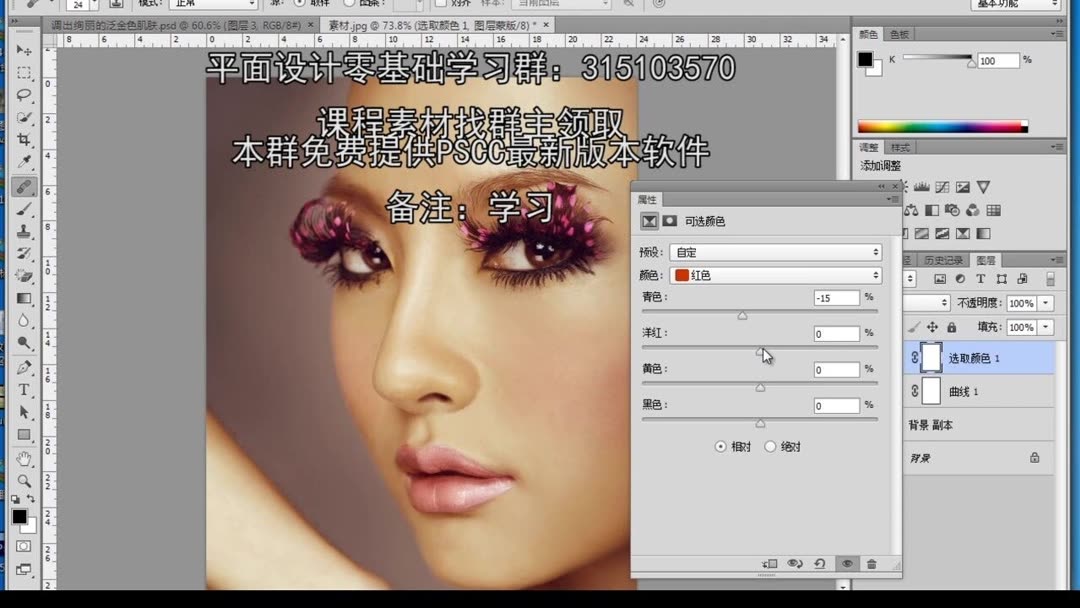Click the delete adjustment trash icon
The image size is (1080, 608).
(870, 562)
